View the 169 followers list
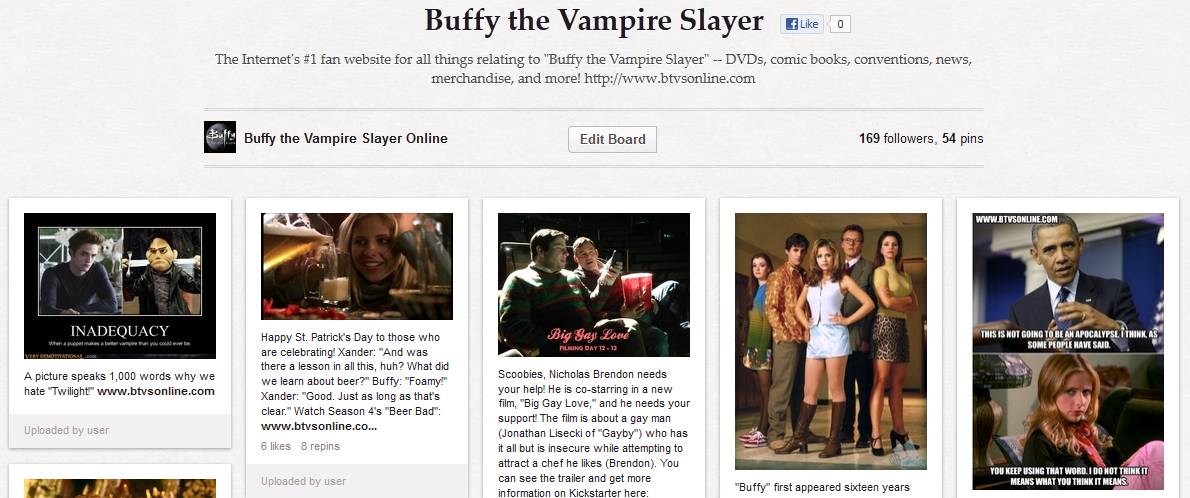 pyautogui.click(x=896, y=138)
